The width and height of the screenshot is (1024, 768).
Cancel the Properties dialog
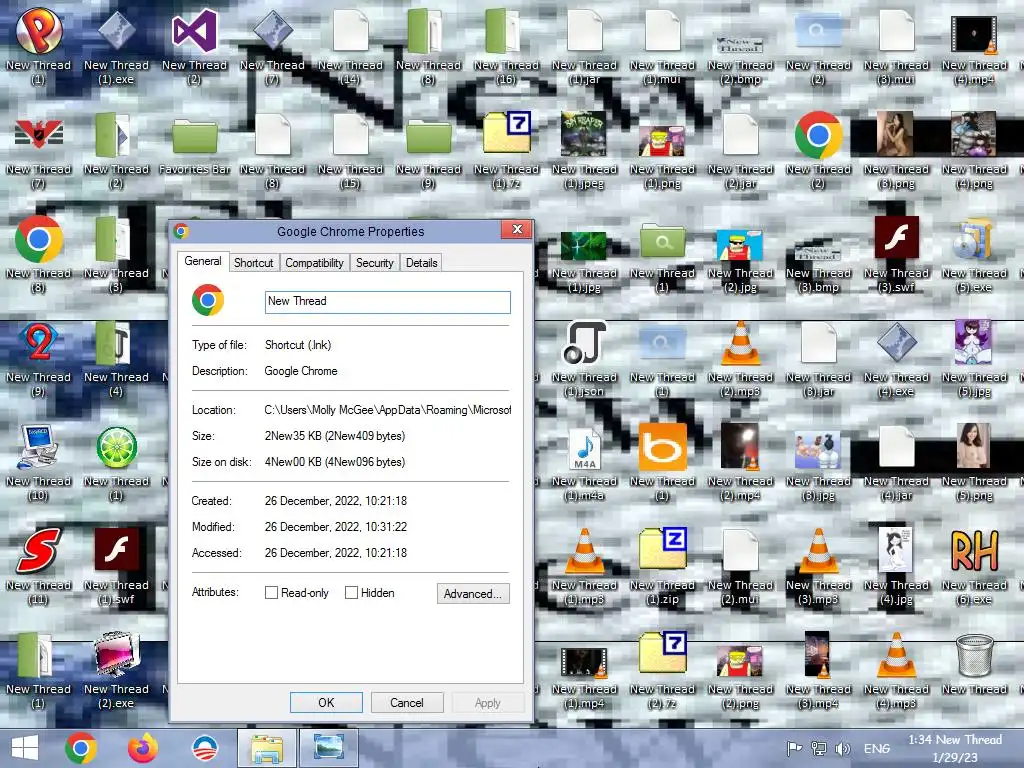click(x=407, y=703)
